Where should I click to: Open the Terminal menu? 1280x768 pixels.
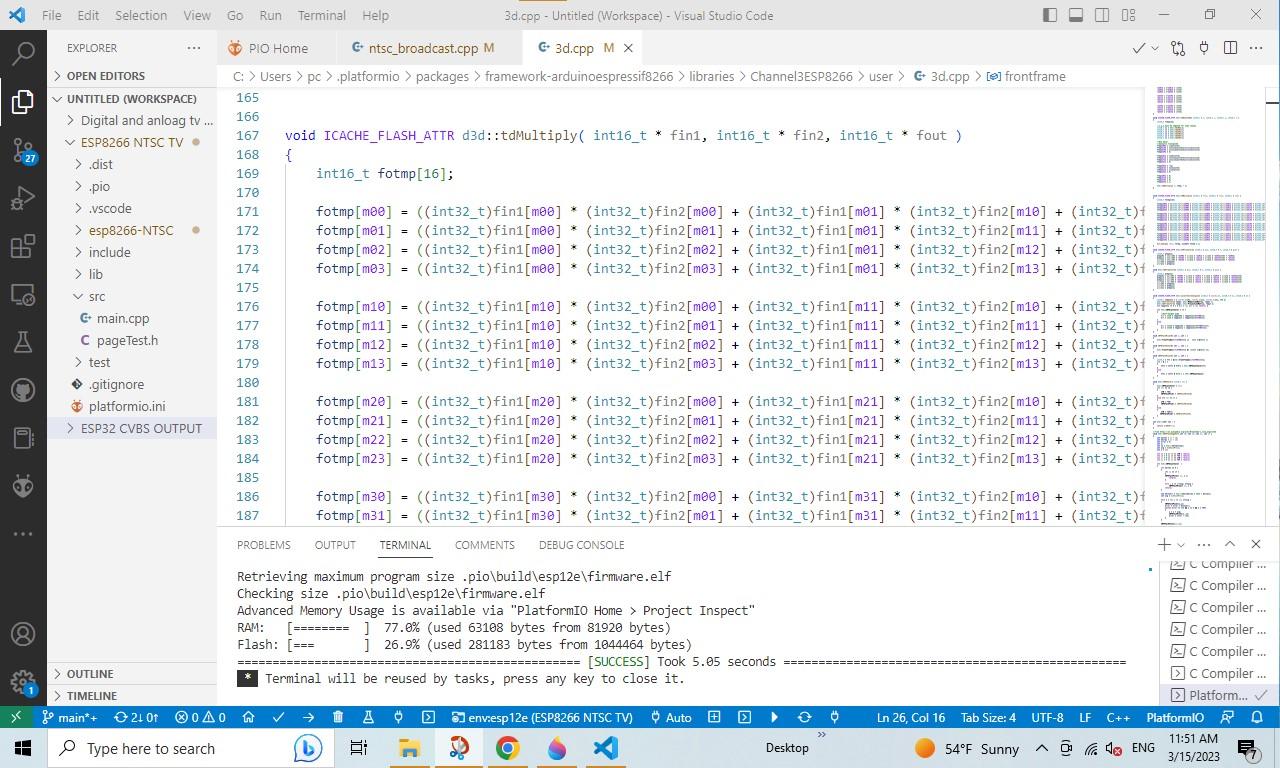point(321,15)
